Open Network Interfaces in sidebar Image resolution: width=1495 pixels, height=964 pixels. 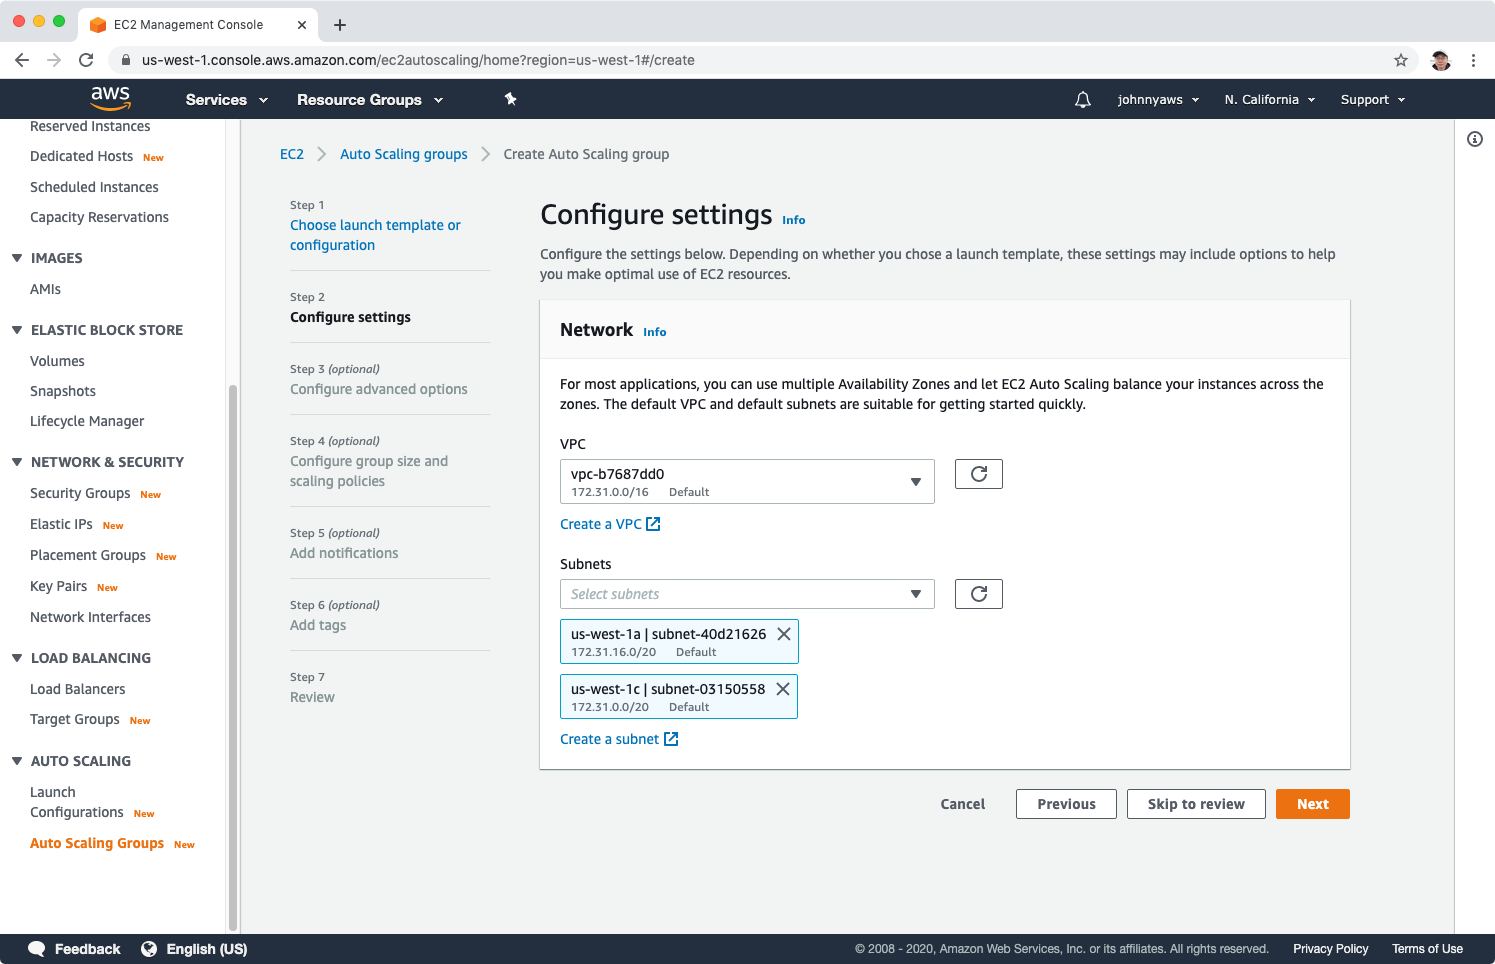(90, 617)
